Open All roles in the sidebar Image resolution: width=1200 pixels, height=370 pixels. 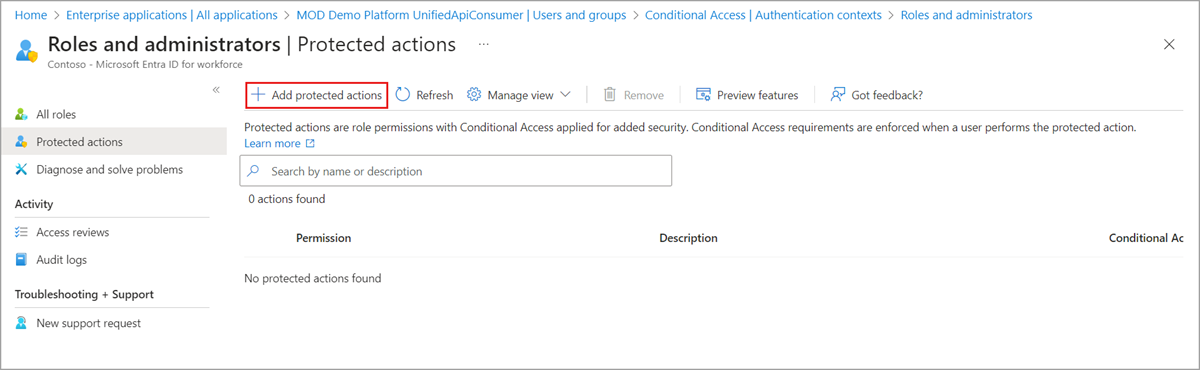tap(56, 114)
